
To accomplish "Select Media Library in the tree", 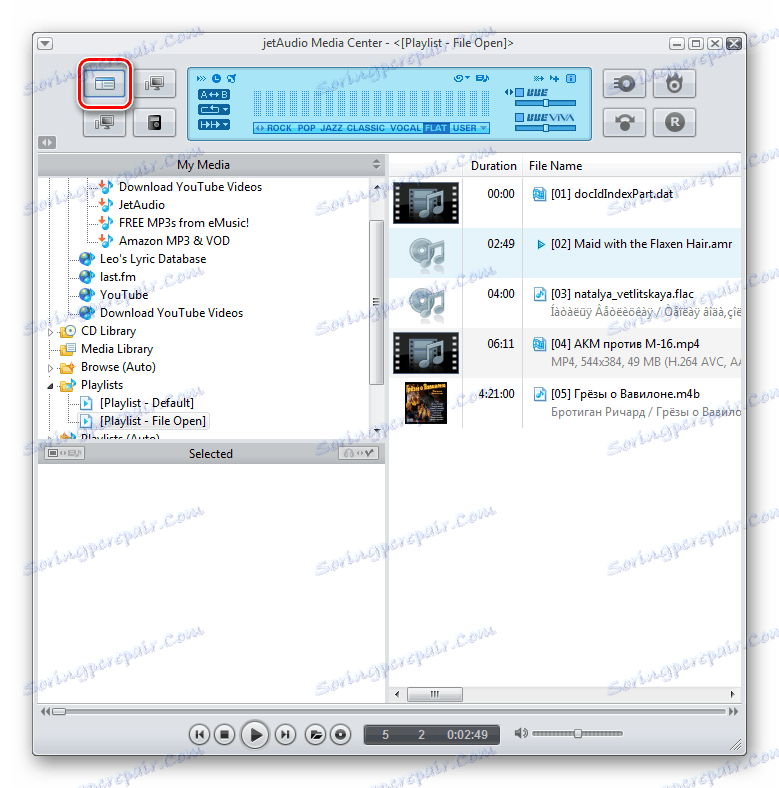I will [117, 349].
